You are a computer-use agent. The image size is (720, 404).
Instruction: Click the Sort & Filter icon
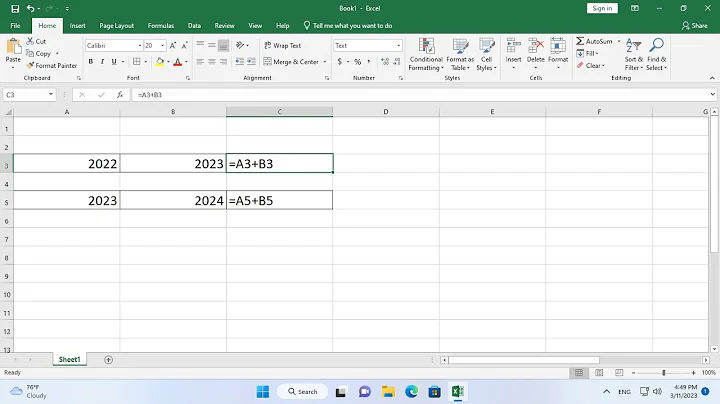(634, 46)
